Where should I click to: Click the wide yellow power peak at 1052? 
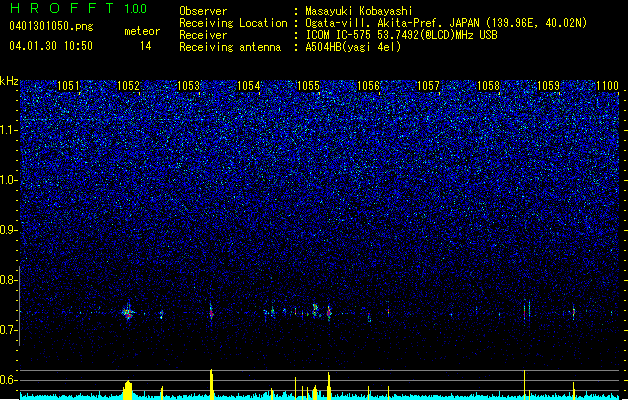[128, 390]
